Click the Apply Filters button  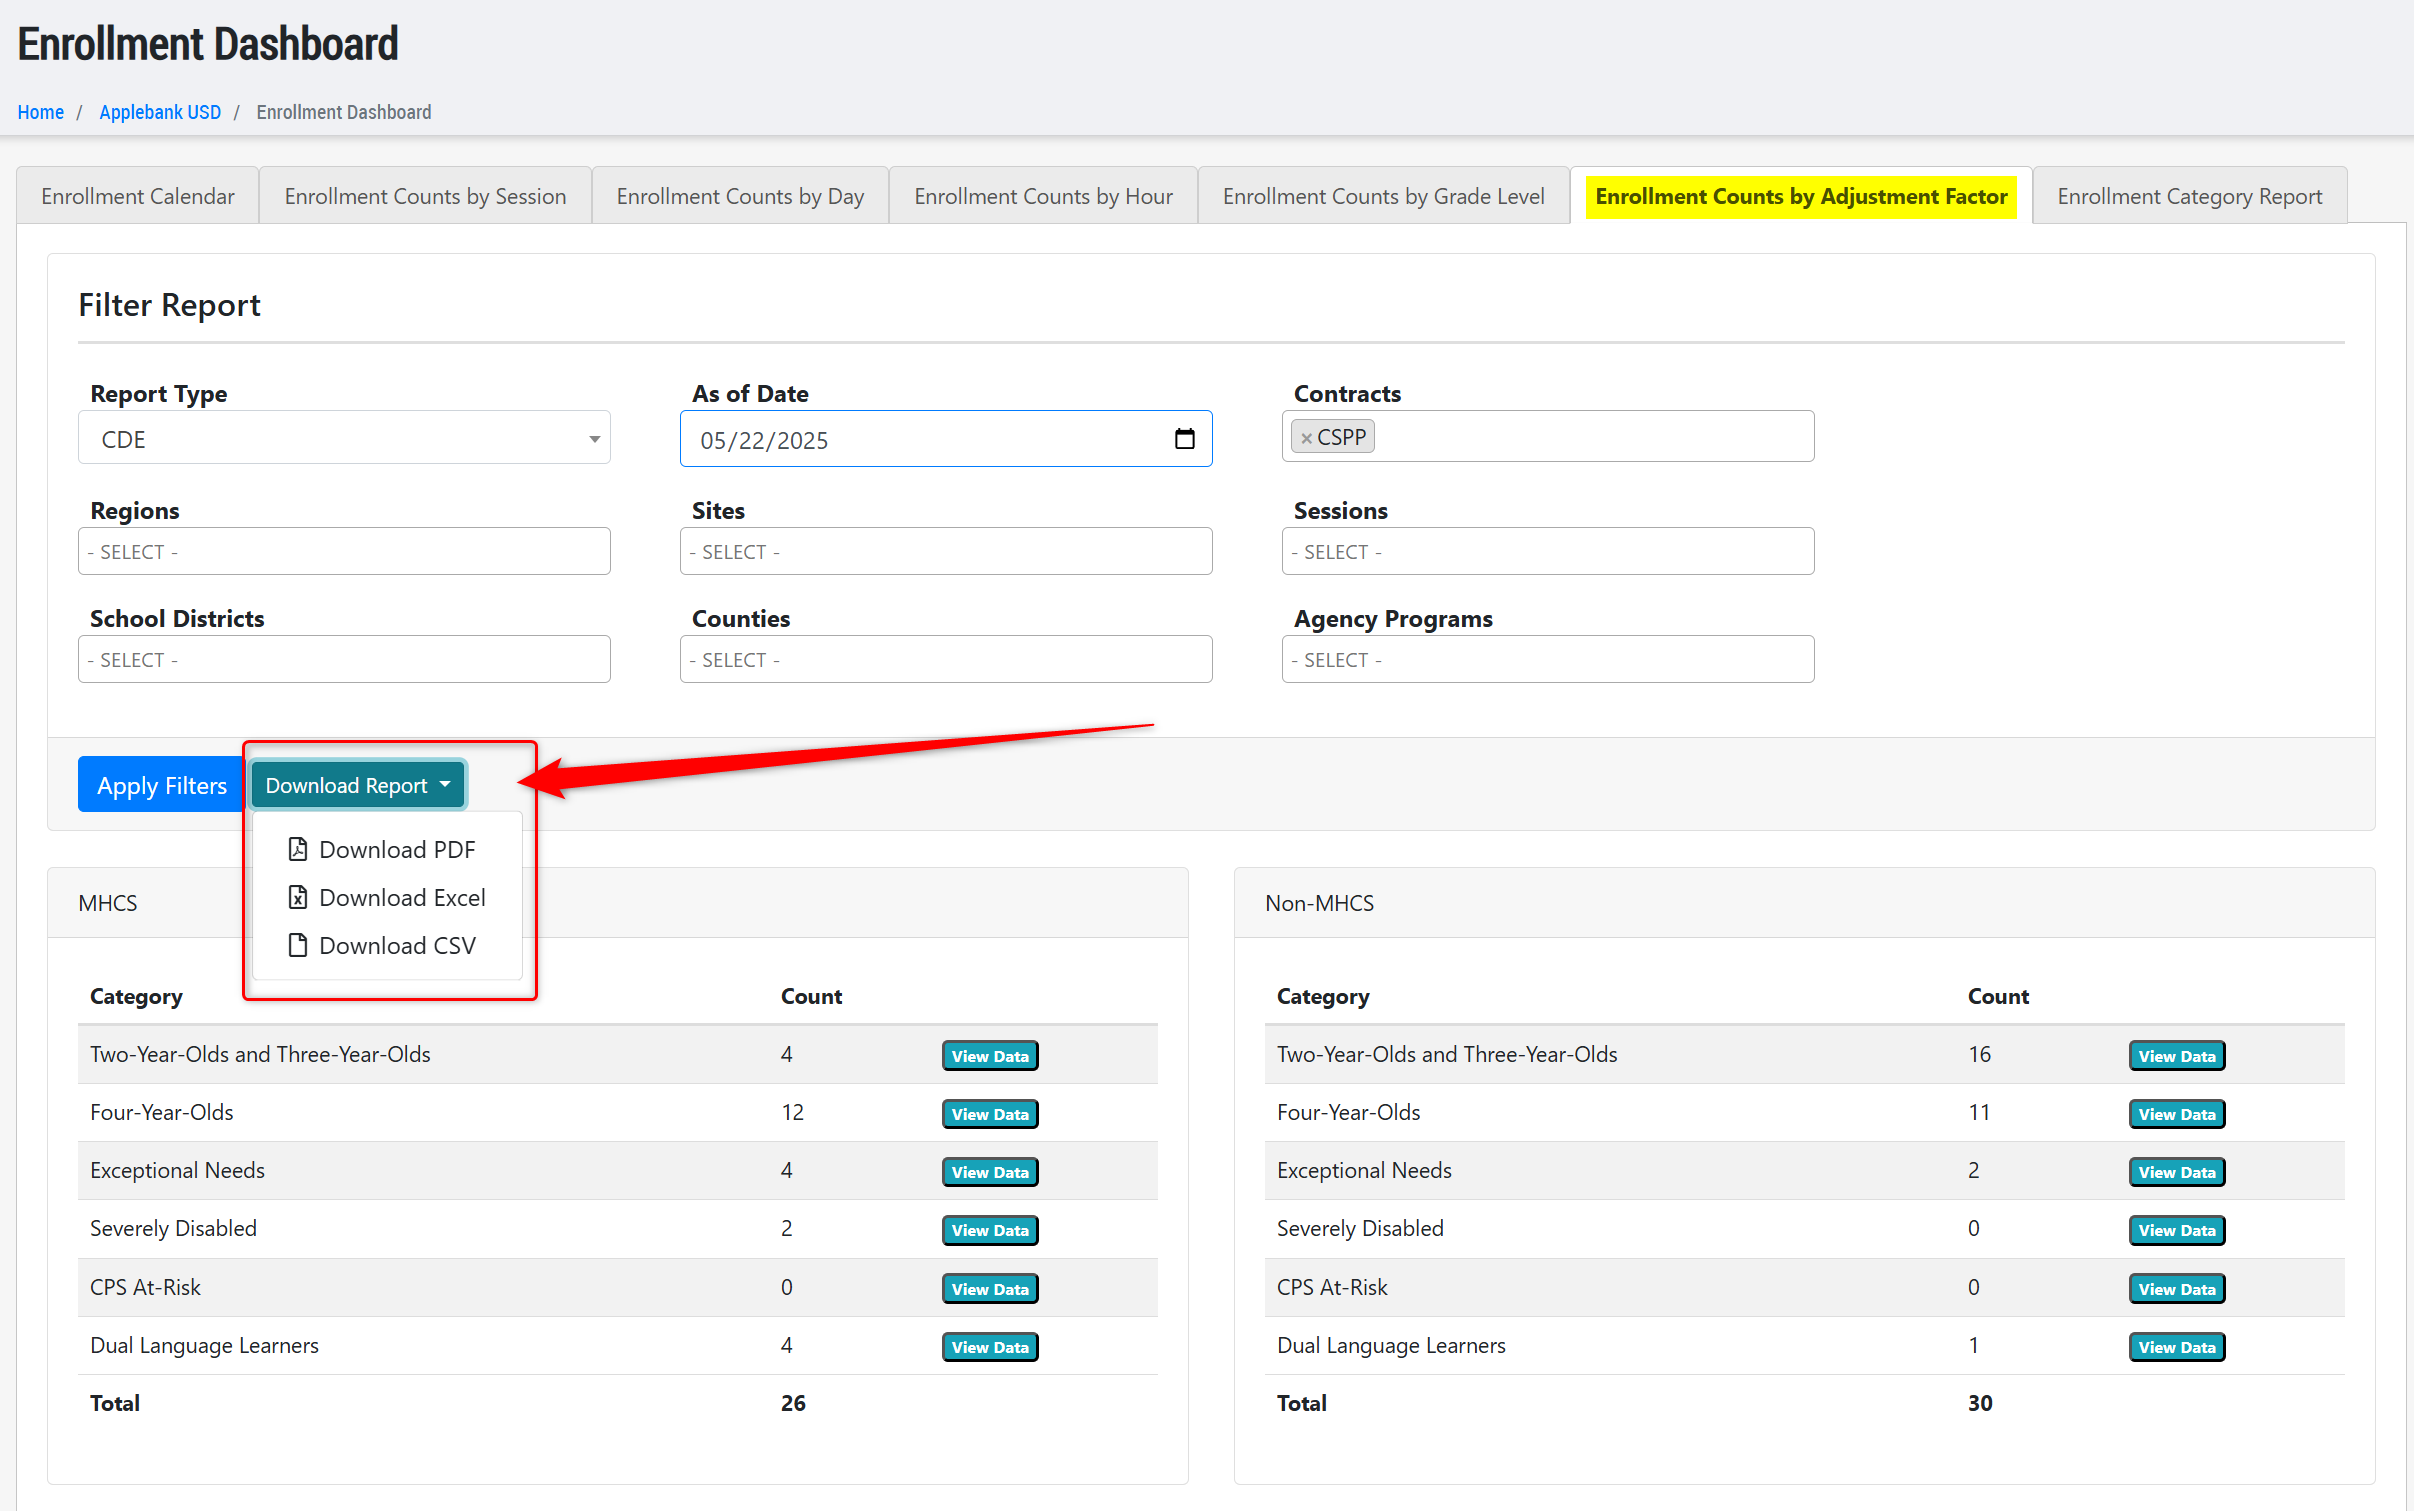click(x=162, y=785)
